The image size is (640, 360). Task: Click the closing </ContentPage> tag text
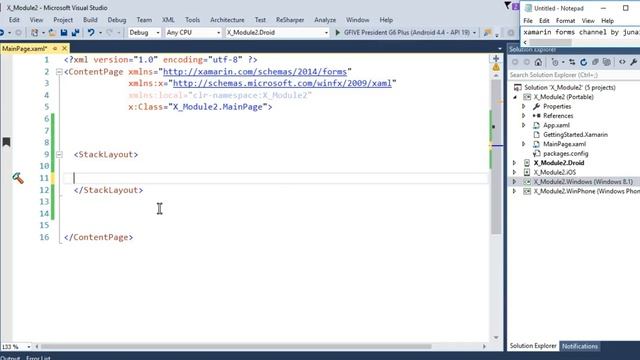98,237
